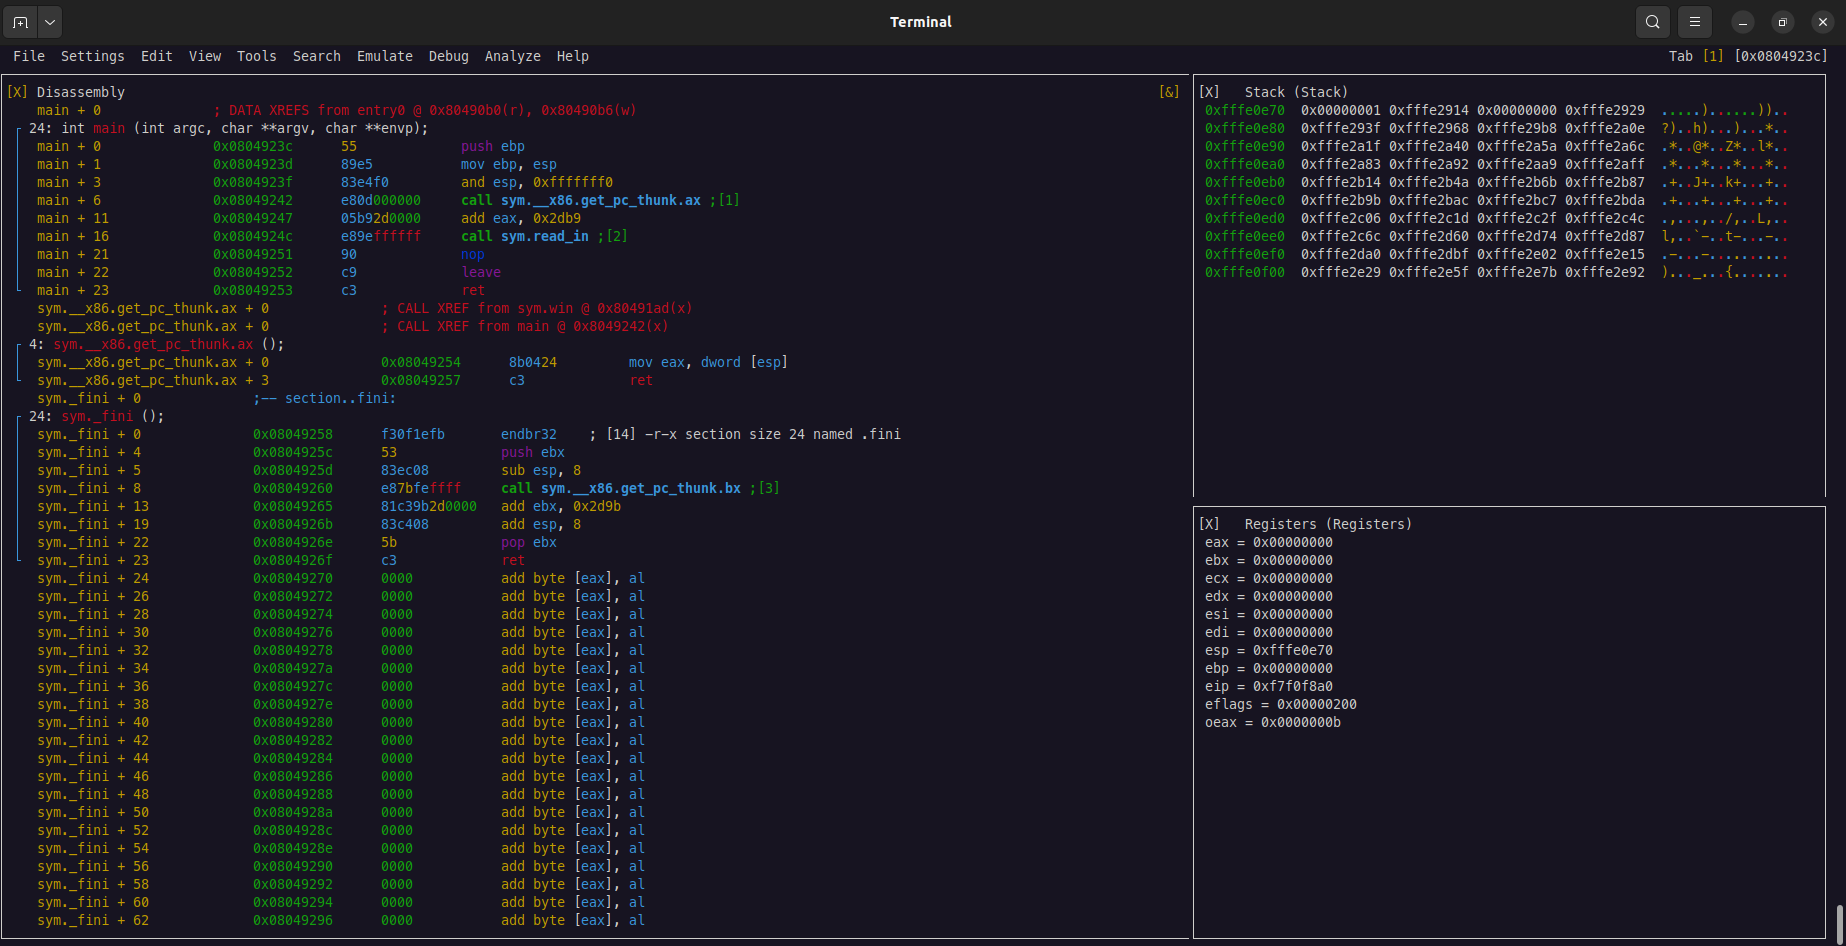The image size is (1846, 946).
Task: Select the sym._fini + 62 row
Action: (x=341, y=920)
